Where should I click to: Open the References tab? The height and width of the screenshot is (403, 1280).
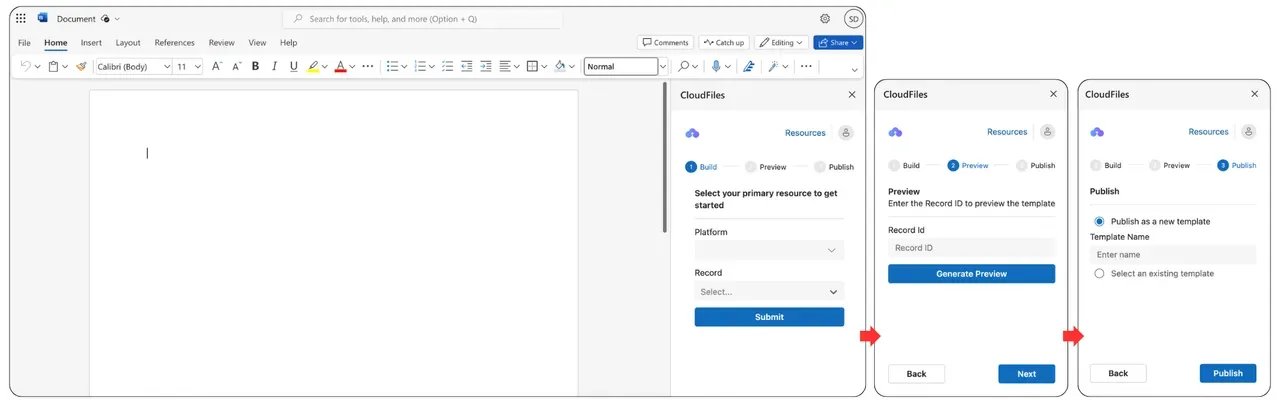pyautogui.click(x=175, y=43)
